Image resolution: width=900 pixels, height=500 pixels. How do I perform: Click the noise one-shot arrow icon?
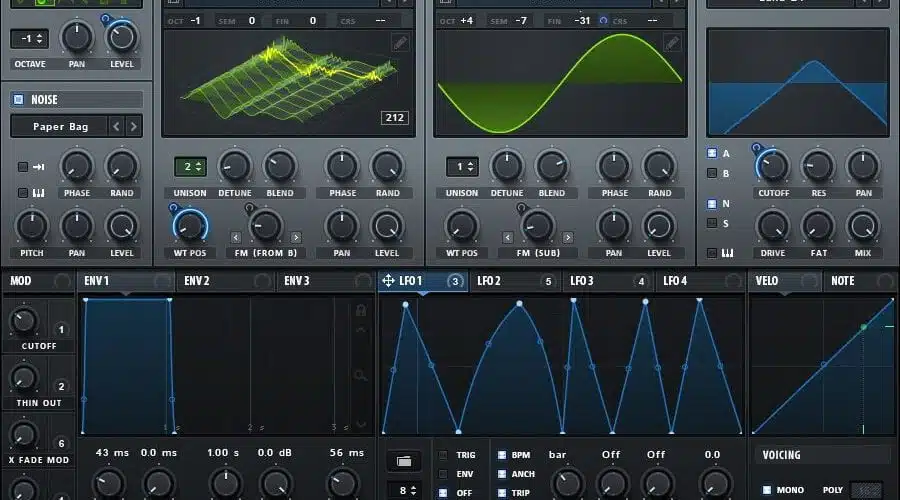pyautogui.click(x=38, y=167)
